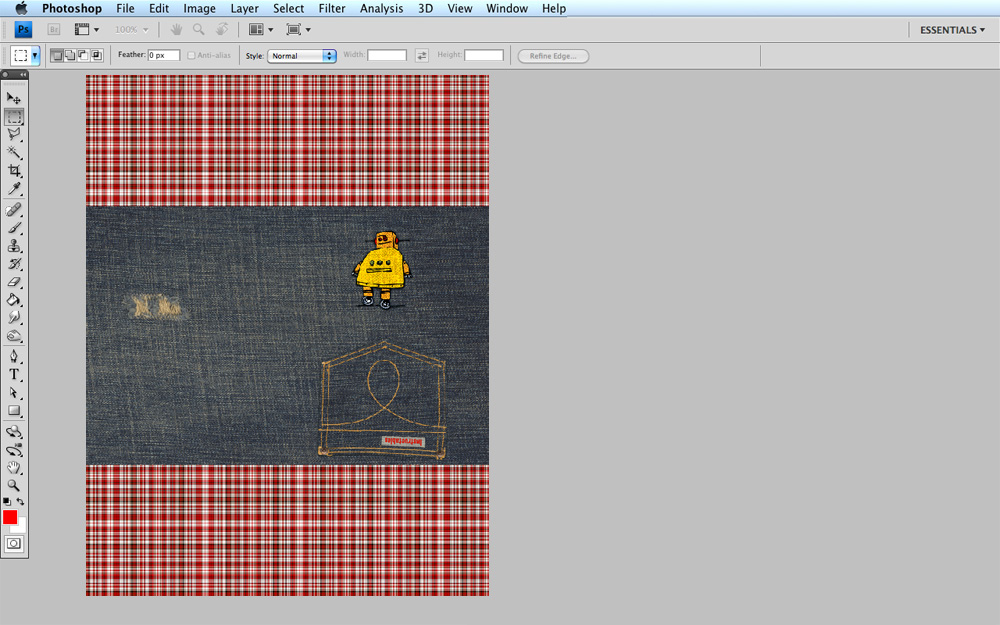Image resolution: width=1000 pixels, height=625 pixels.
Task: Click the Refine Edge button
Action: 553,56
